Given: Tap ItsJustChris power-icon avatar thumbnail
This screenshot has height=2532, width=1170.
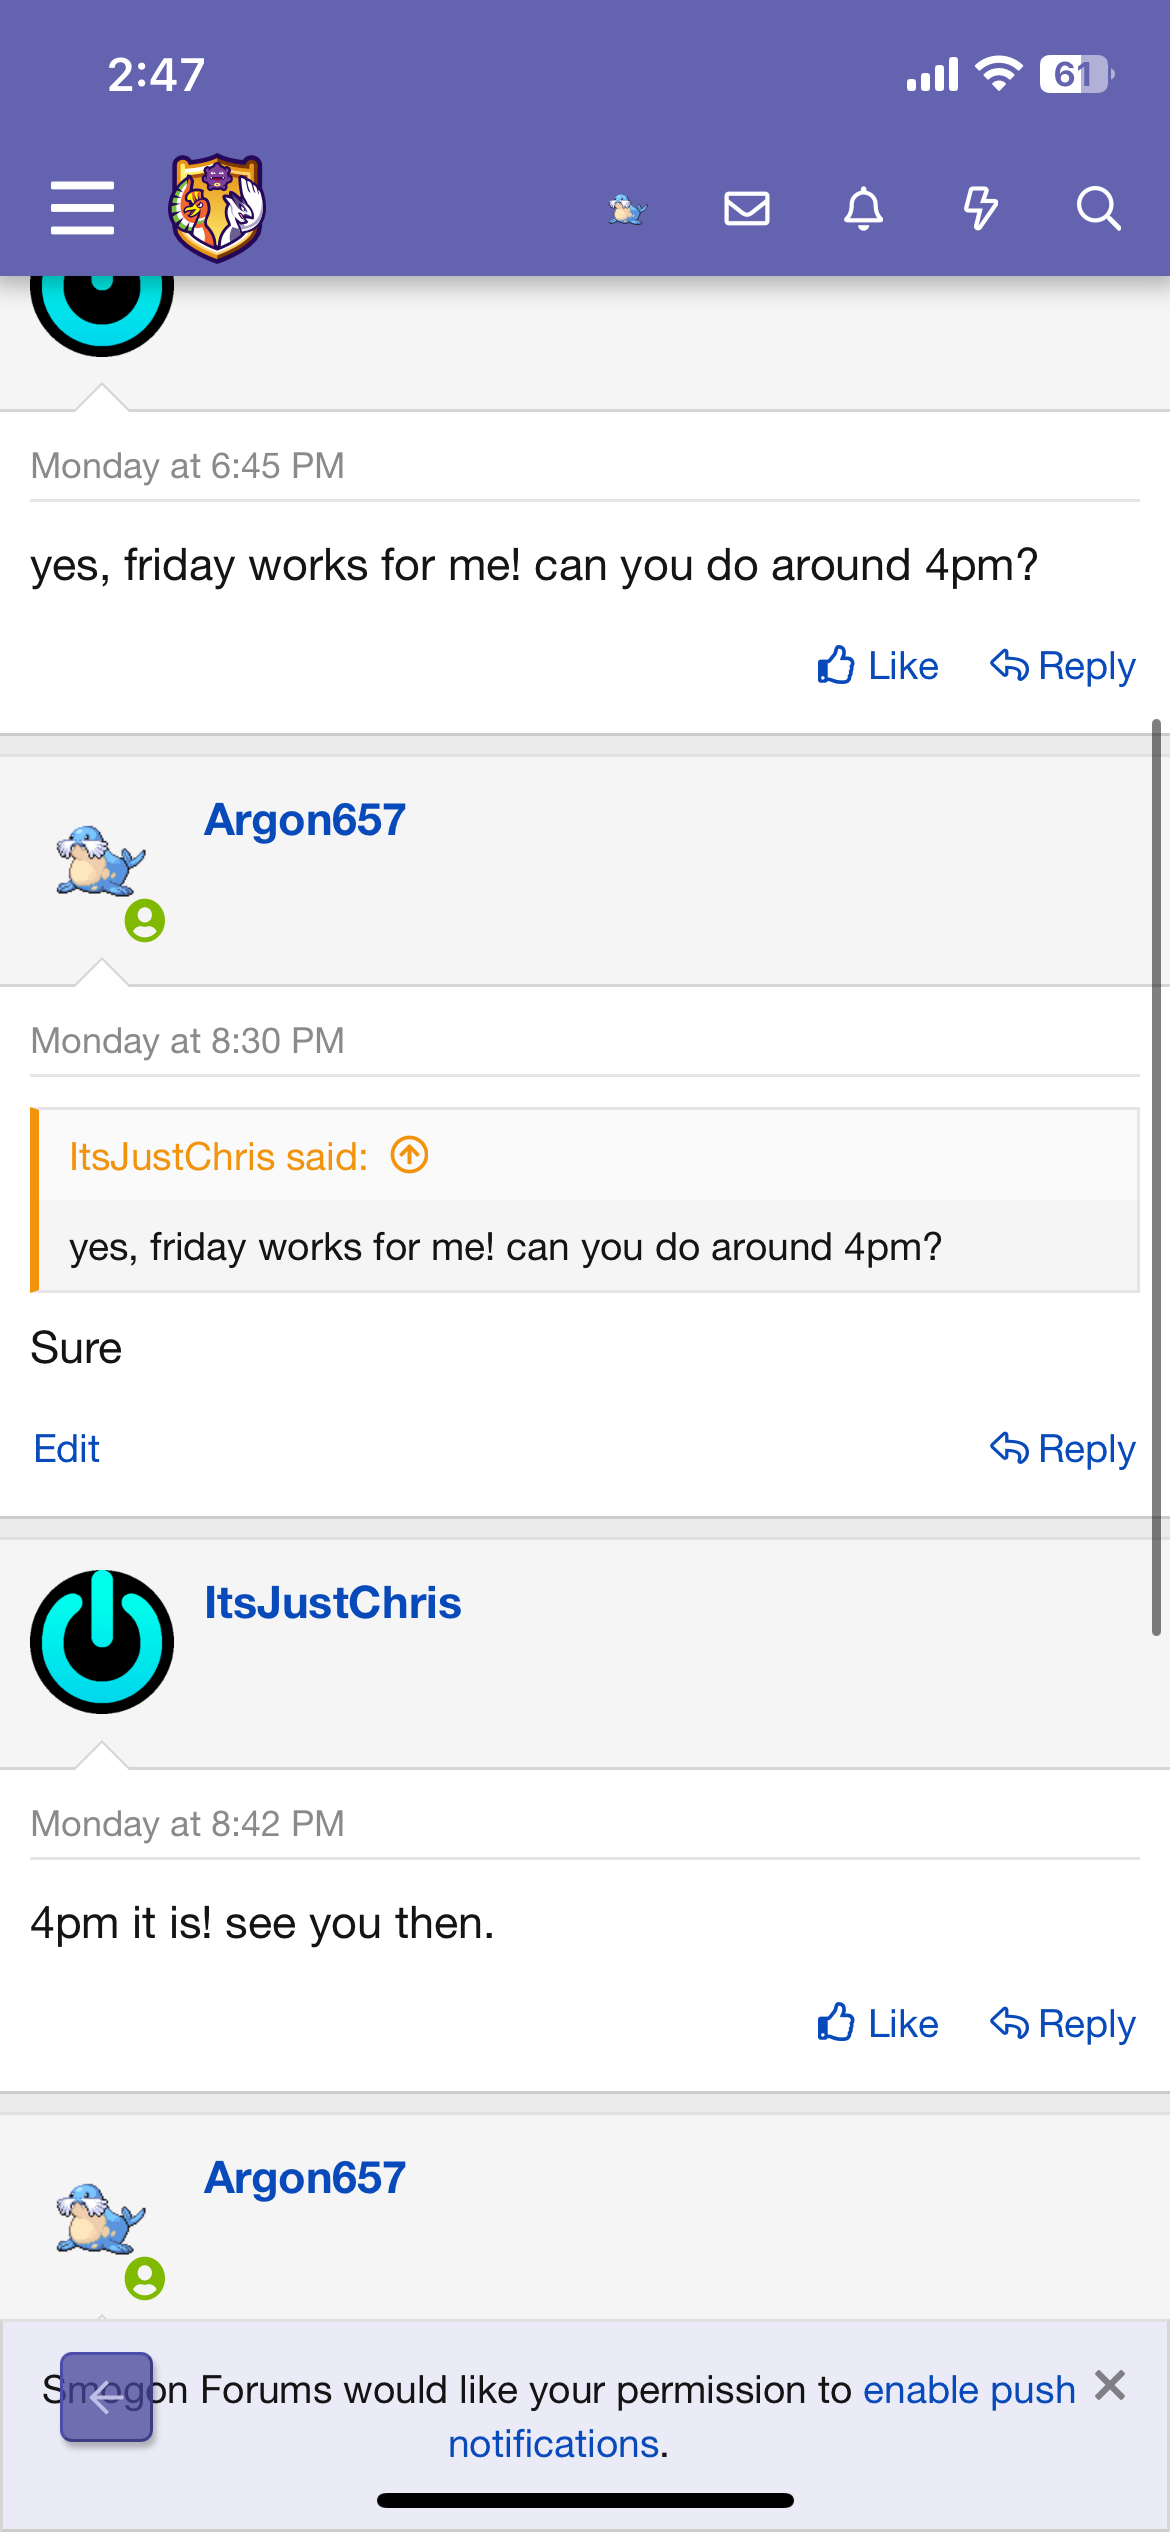Looking at the screenshot, I should pyautogui.click(x=102, y=1641).
